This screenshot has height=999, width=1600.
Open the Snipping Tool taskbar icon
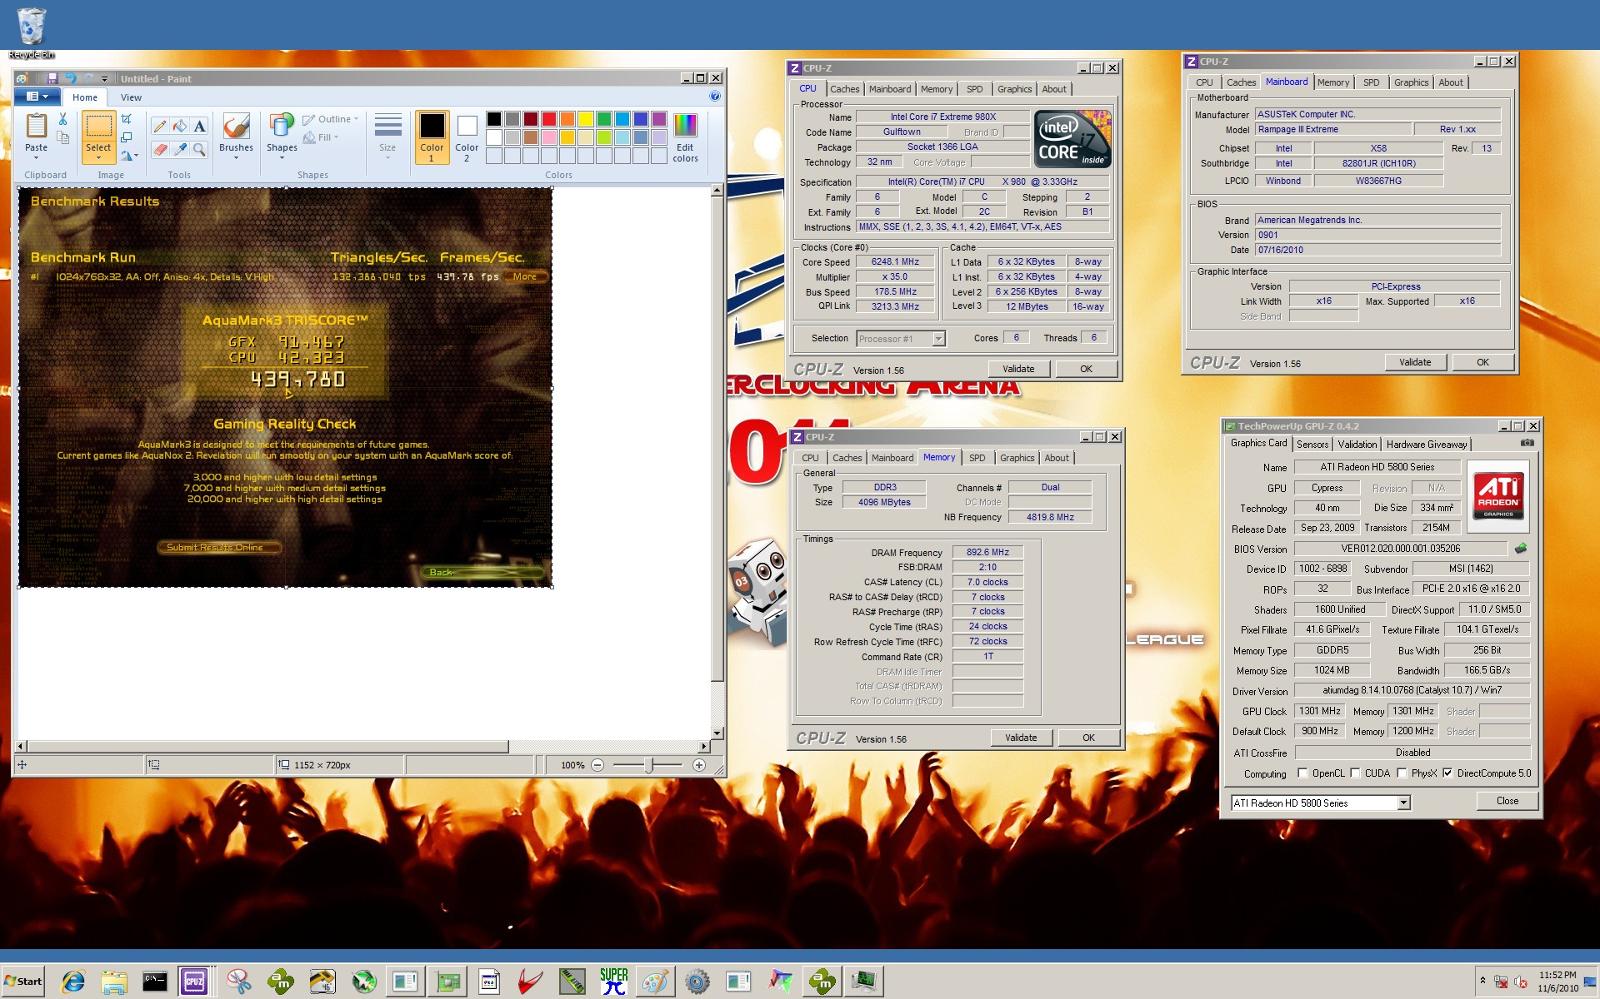[239, 981]
